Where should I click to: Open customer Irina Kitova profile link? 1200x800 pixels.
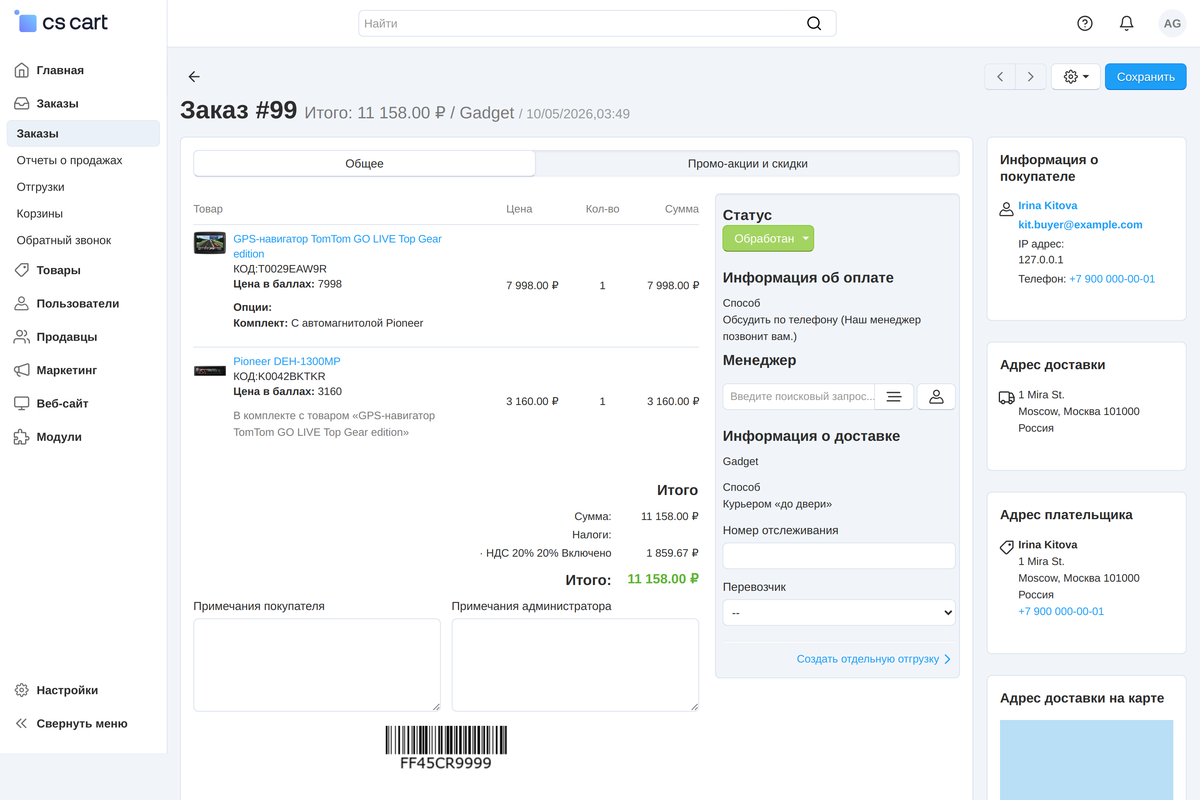[x=1048, y=206]
